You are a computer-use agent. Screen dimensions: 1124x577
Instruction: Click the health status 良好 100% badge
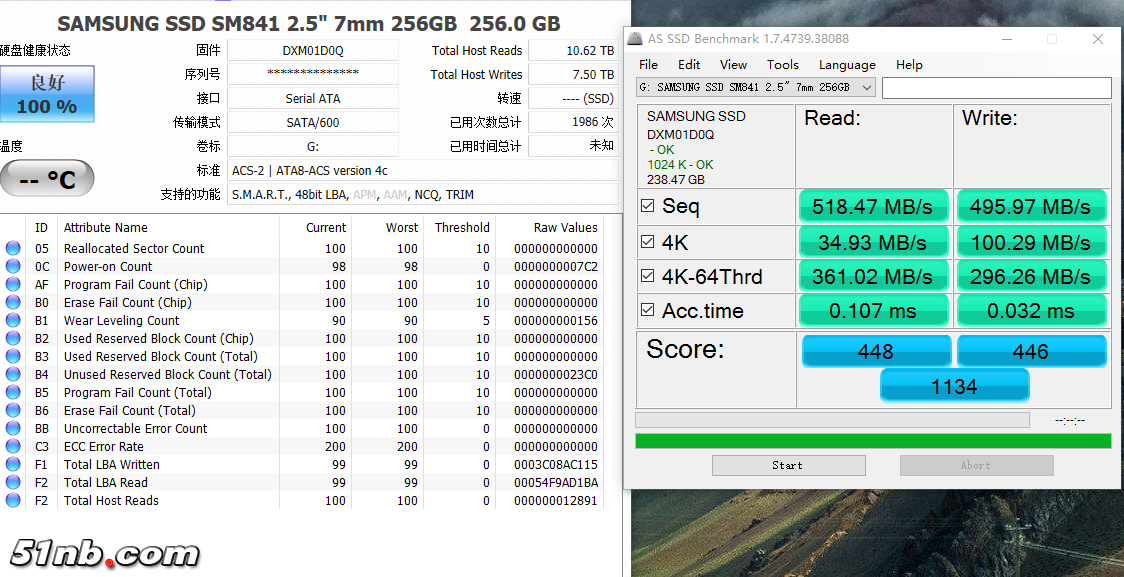pyautogui.click(x=47, y=95)
